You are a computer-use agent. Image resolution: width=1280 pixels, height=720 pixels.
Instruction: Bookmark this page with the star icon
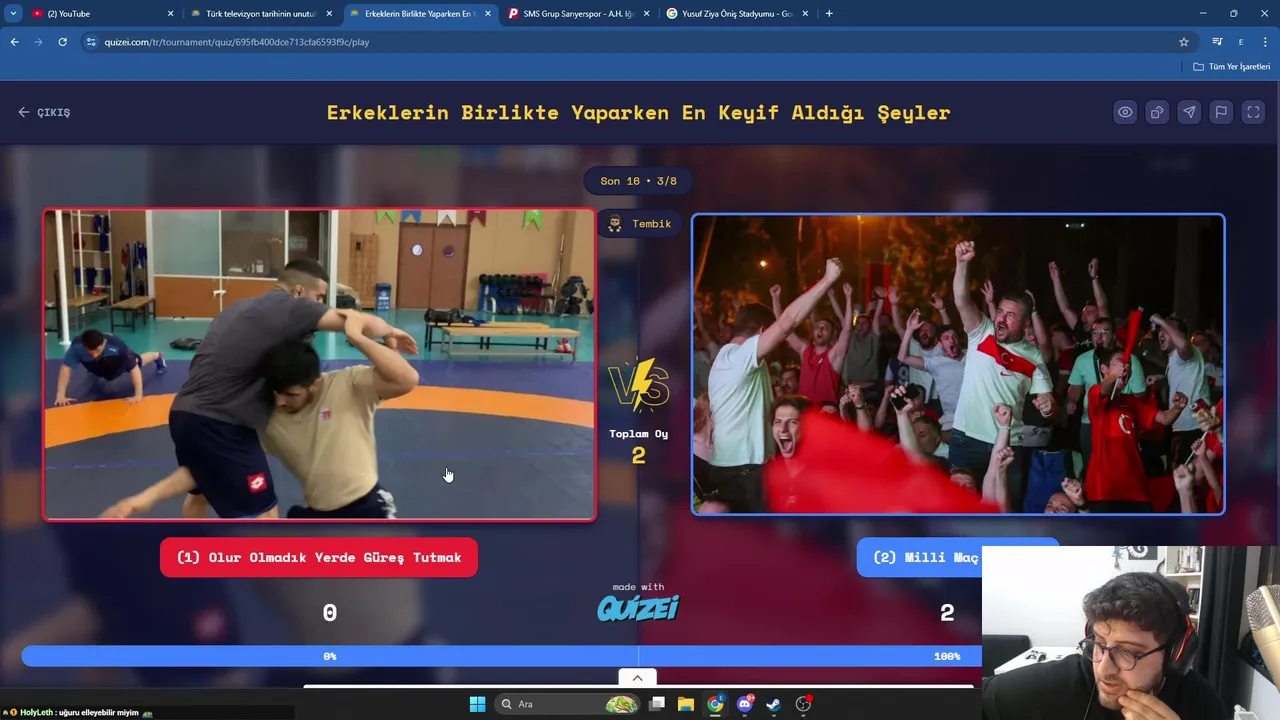pyautogui.click(x=1184, y=42)
